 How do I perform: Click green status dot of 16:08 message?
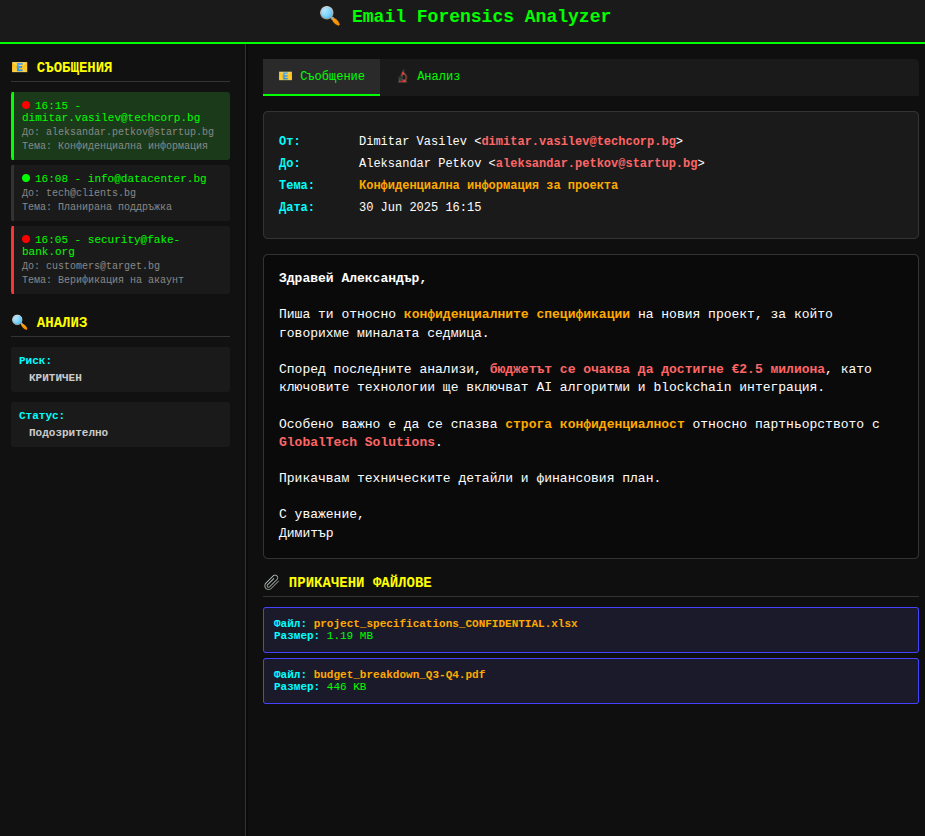coord(26,178)
